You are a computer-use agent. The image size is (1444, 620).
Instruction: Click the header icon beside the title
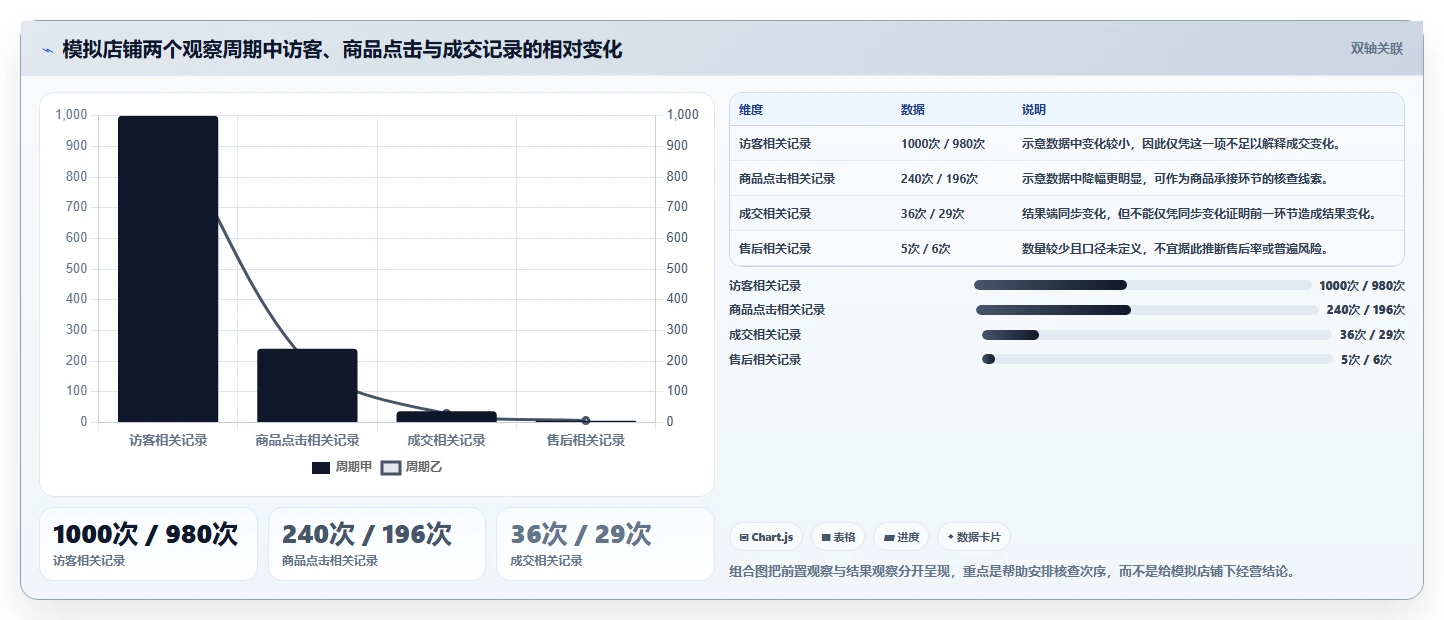click(x=48, y=49)
